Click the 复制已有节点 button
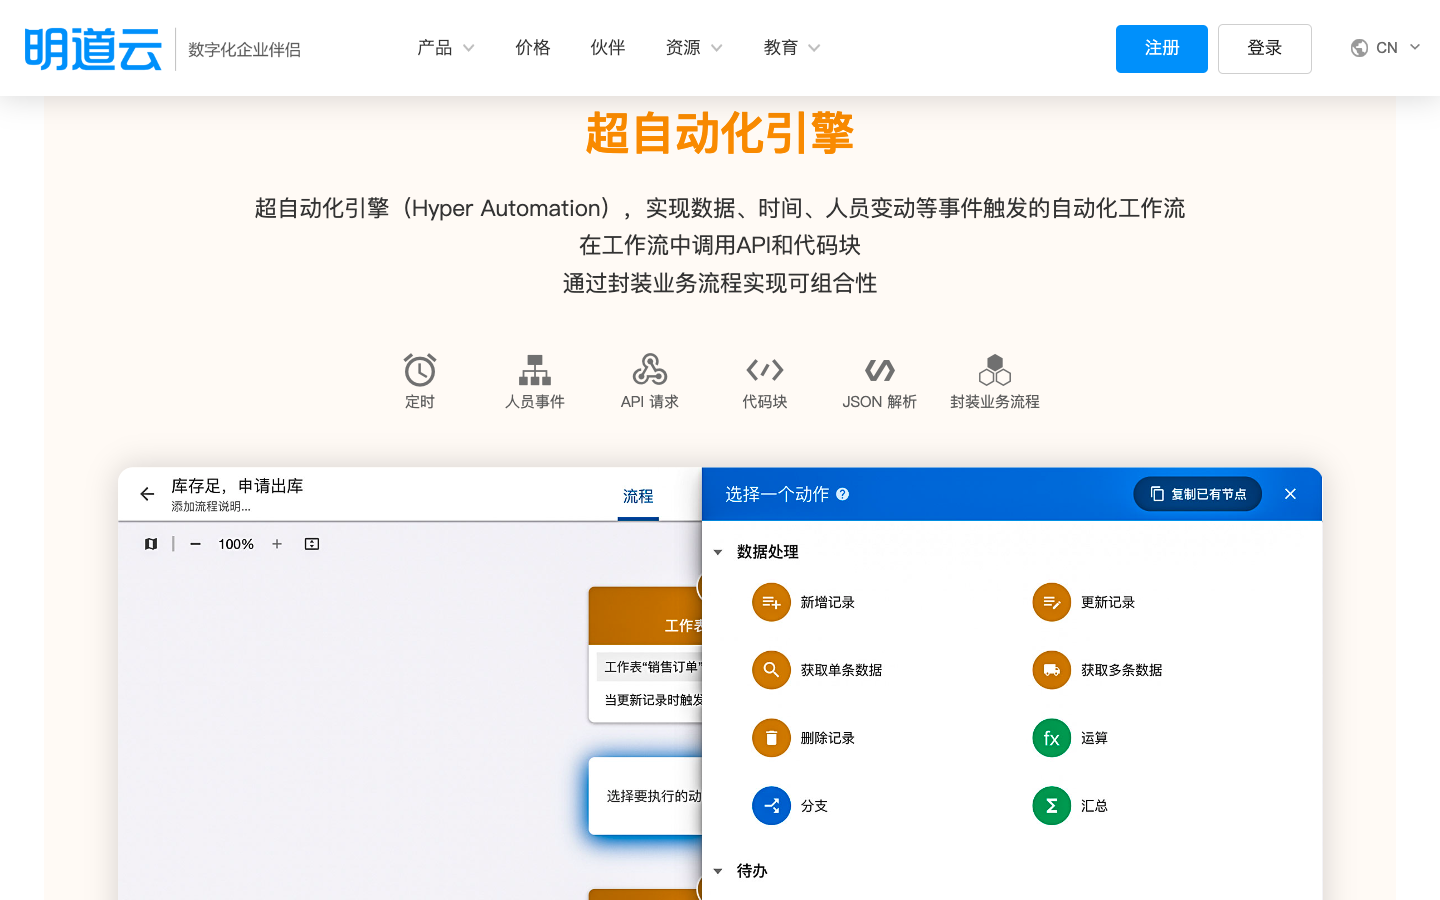1440x900 pixels. (x=1197, y=494)
